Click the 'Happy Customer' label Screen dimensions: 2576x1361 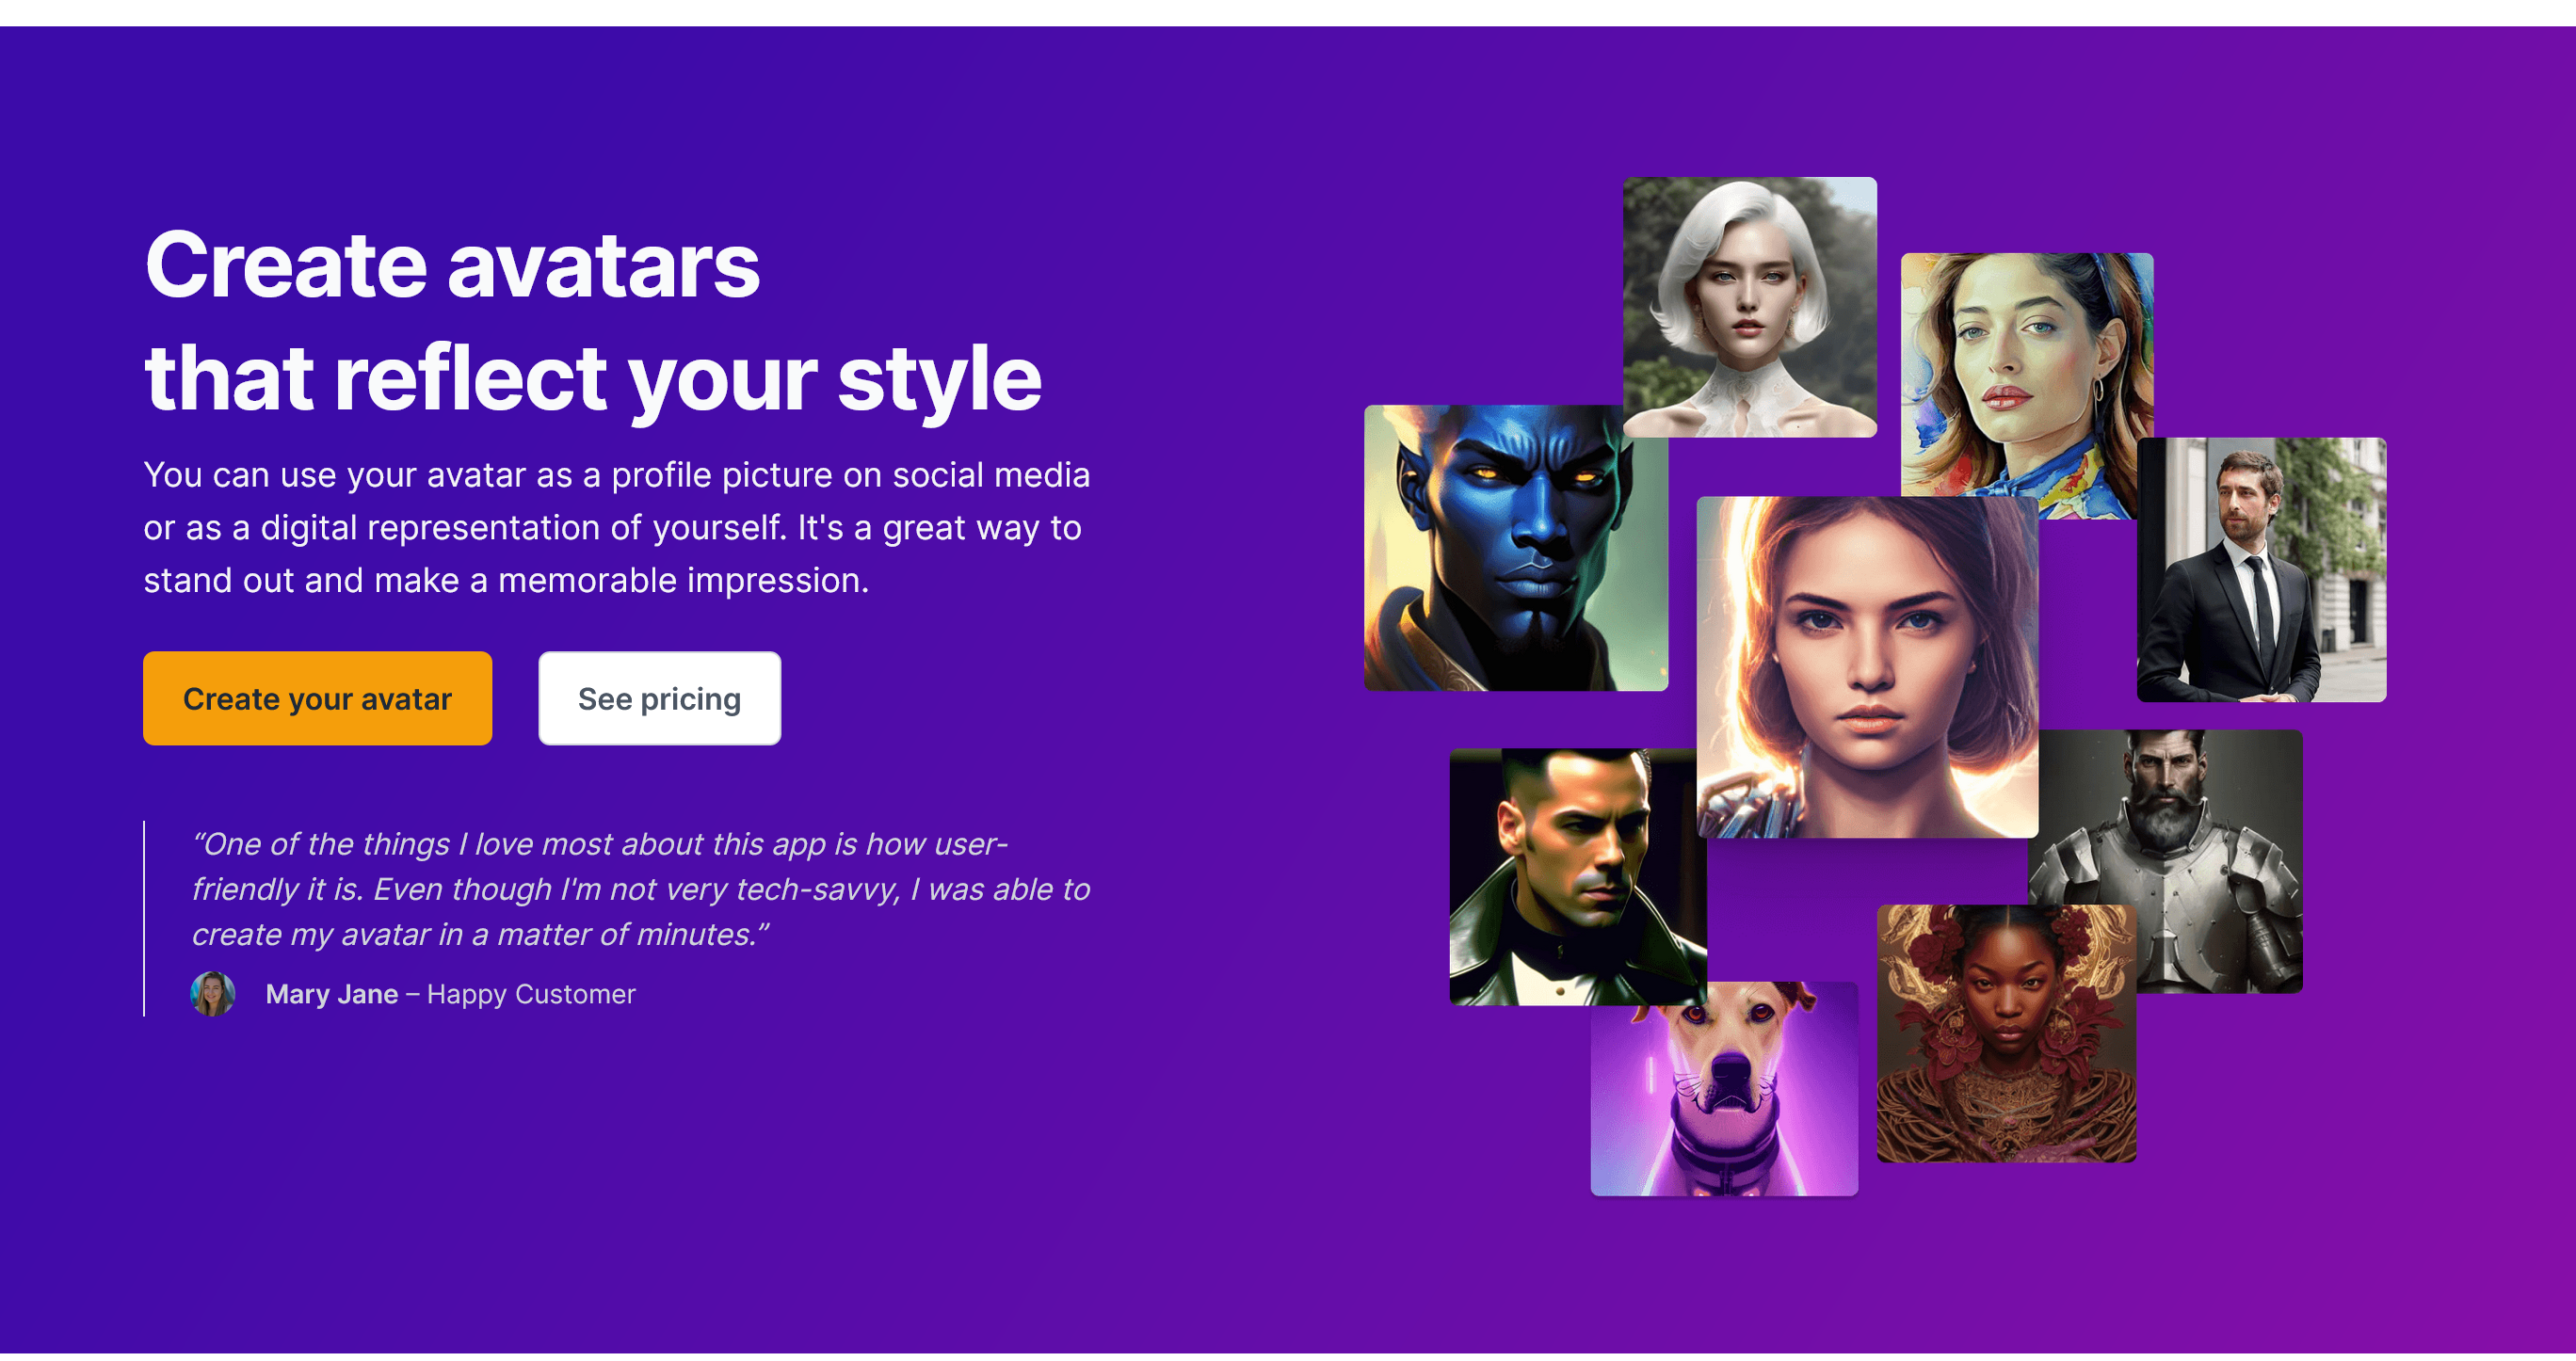[x=529, y=994]
